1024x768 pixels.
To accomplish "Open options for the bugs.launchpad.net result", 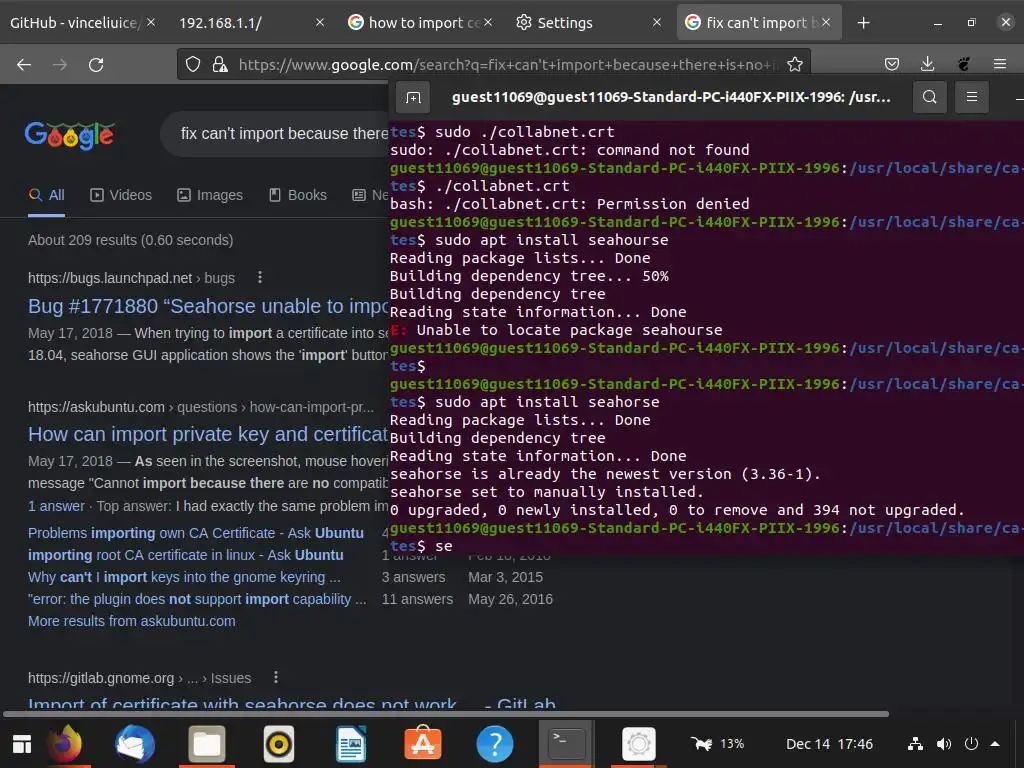I will coord(260,278).
